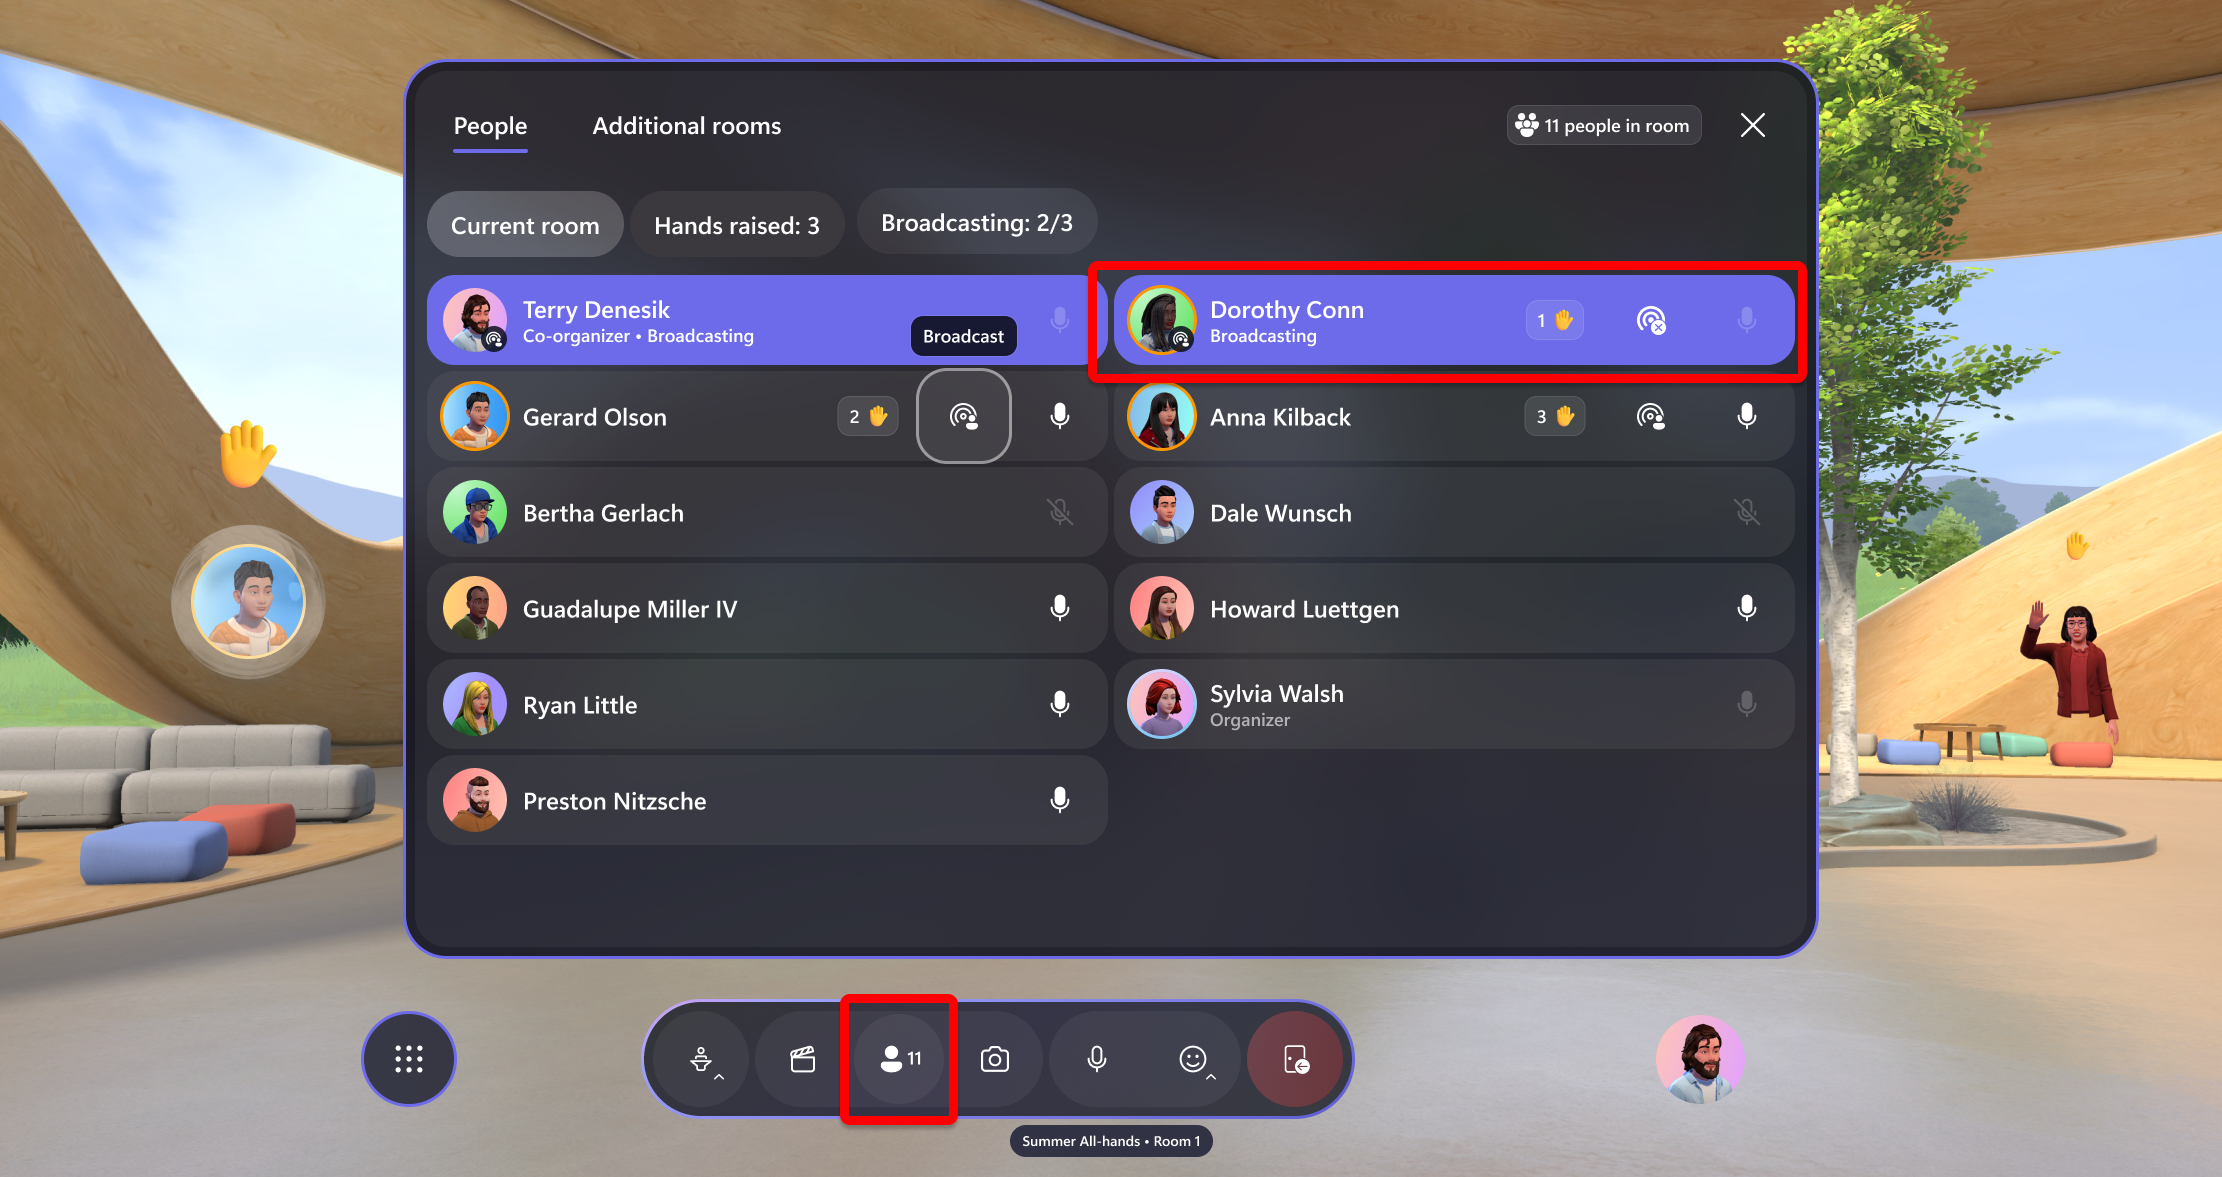Viewport: 2222px width, 1177px height.
Task: Click the microphone icon in main toolbar
Action: pos(1096,1058)
